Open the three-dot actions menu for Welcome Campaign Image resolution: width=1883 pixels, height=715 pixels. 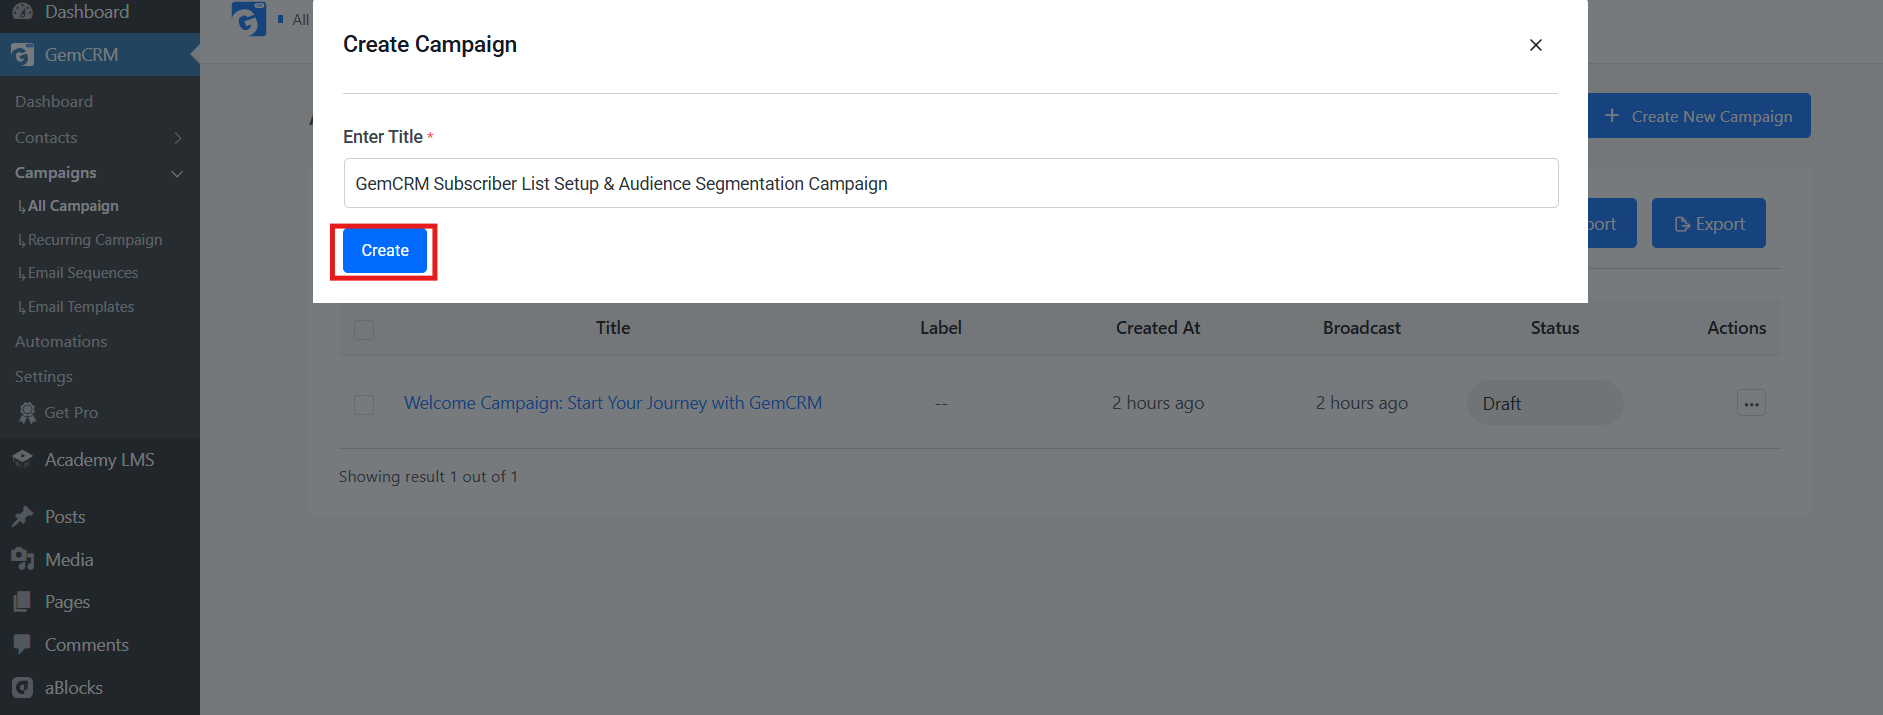tap(1751, 403)
